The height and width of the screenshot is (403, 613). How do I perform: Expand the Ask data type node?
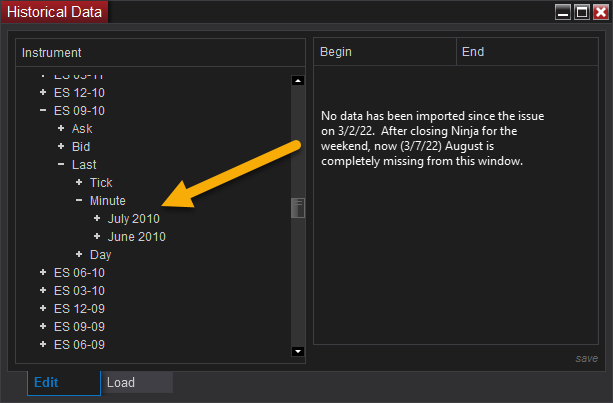click(x=61, y=128)
